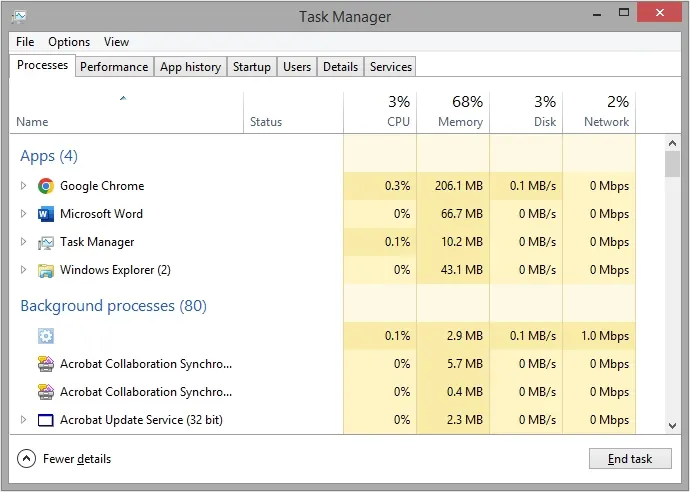Sort by the Status column header
Image resolution: width=690 pixels, height=492 pixels.
(x=294, y=113)
